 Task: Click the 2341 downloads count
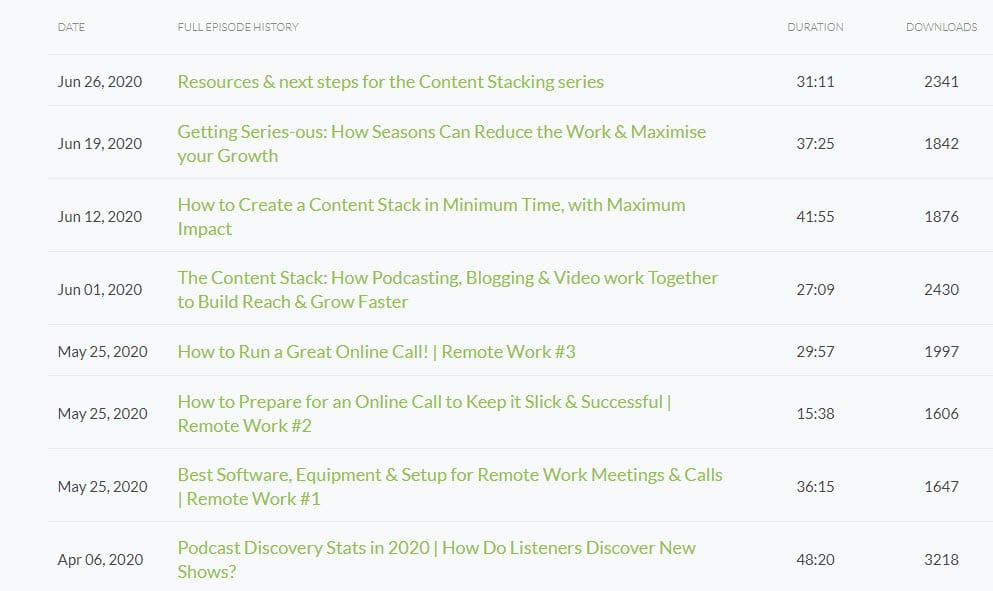pos(940,81)
